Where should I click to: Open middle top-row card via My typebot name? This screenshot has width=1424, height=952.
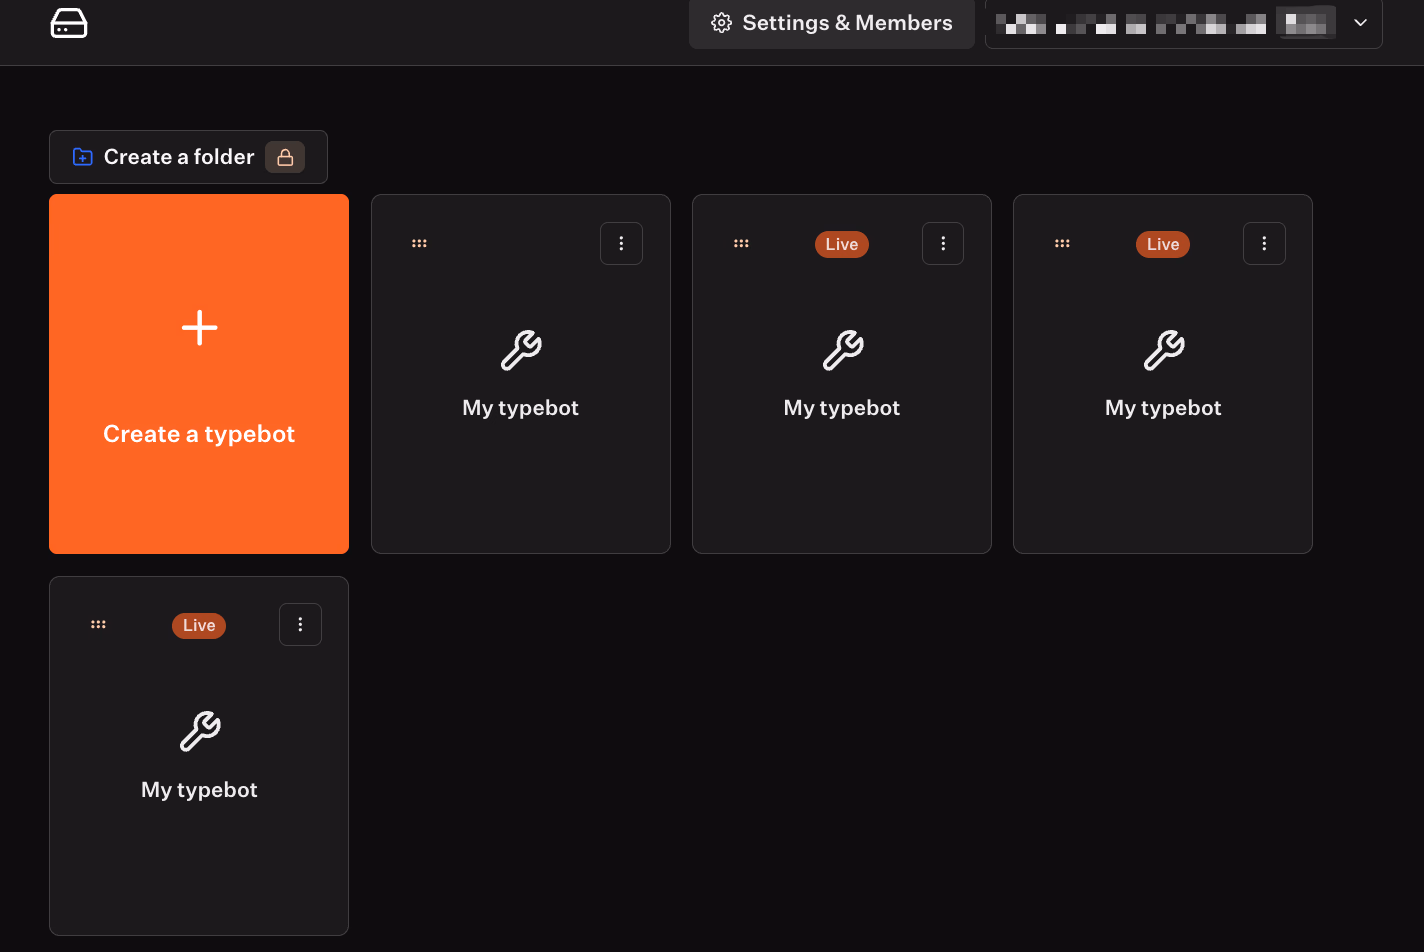841,408
